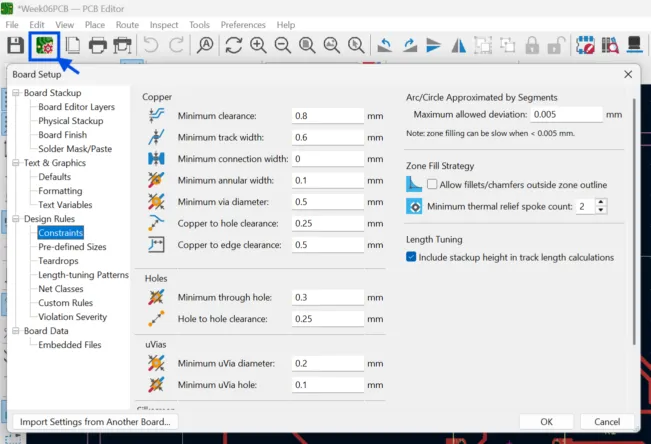Click the Rotate clockwise icon
Viewport: 651px width, 444px height.
pyautogui.click(x=410, y=45)
